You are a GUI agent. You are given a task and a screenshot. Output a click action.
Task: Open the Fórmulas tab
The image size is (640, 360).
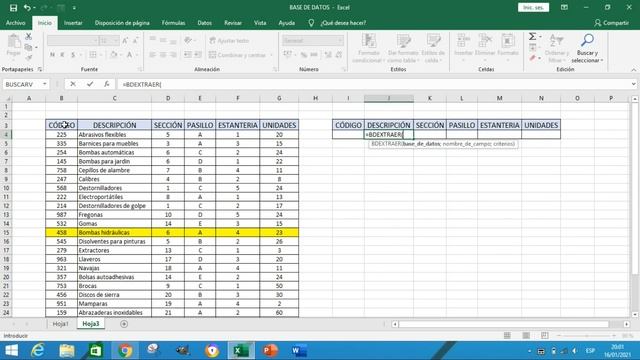click(x=173, y=23)
